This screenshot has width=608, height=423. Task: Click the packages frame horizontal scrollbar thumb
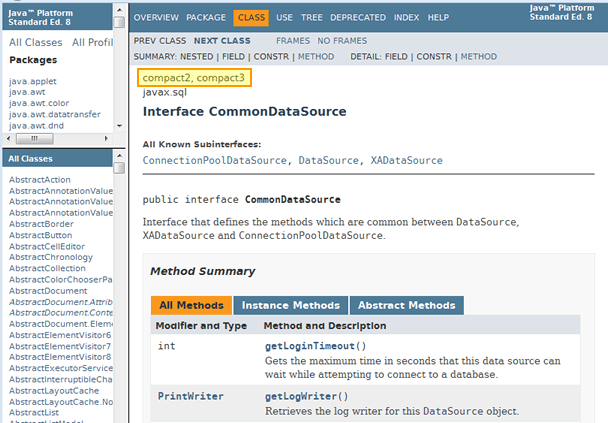(35, 138)
